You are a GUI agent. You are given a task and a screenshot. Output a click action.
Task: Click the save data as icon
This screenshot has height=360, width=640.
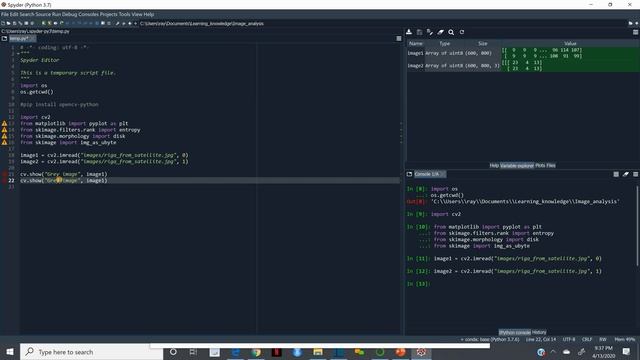tap(430, 32)
